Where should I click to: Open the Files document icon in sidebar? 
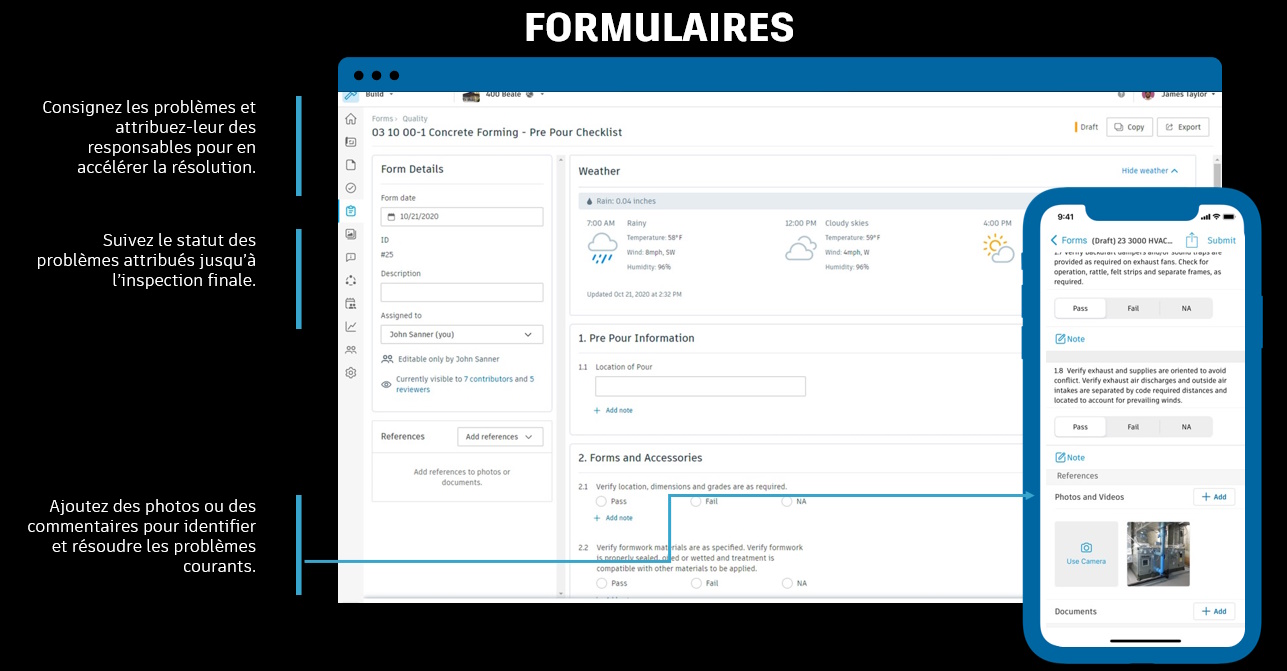click(x=351, y=165)
